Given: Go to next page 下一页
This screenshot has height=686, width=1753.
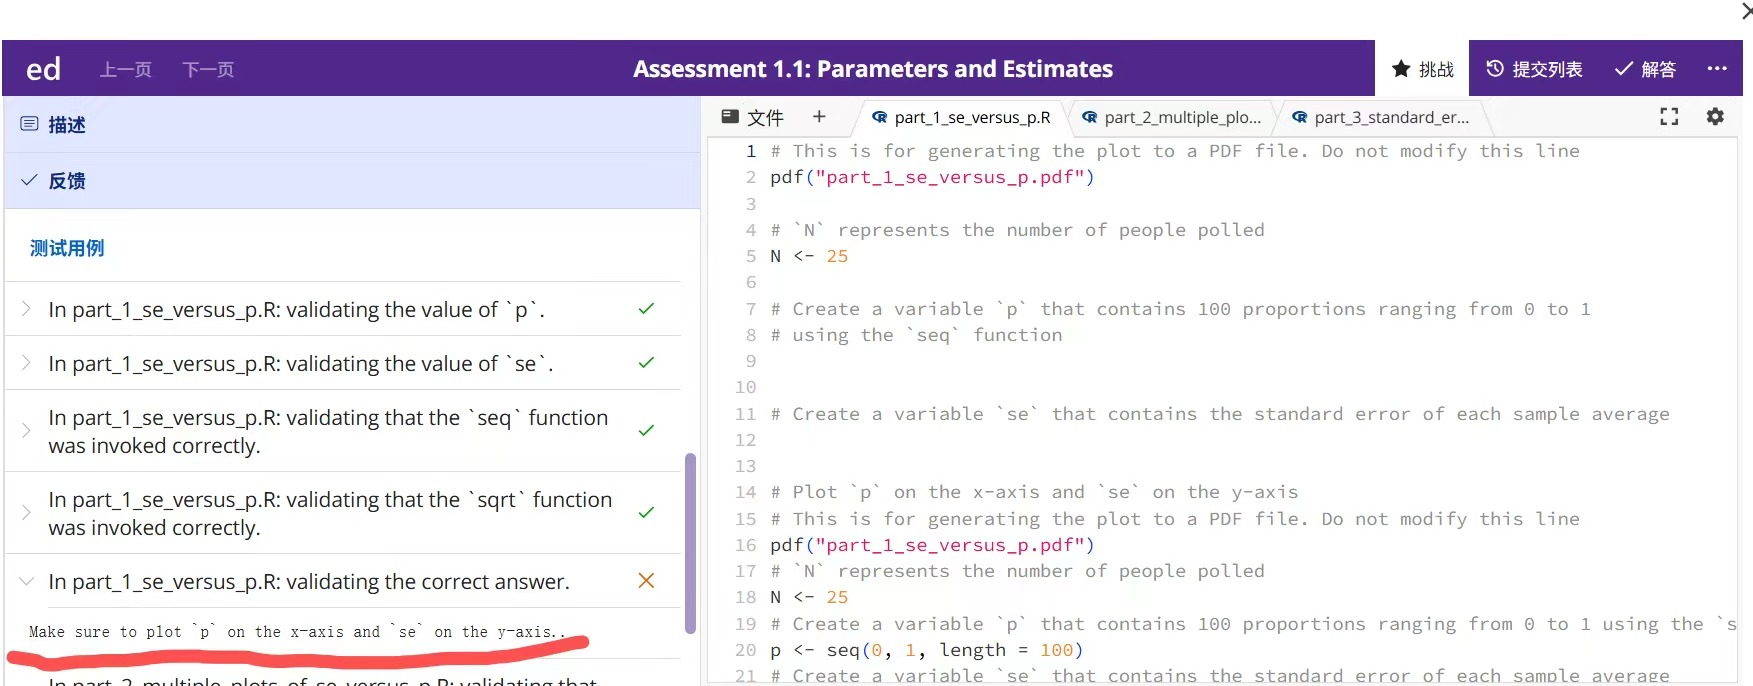Looking at the screenshot, I should click(208, 69).
